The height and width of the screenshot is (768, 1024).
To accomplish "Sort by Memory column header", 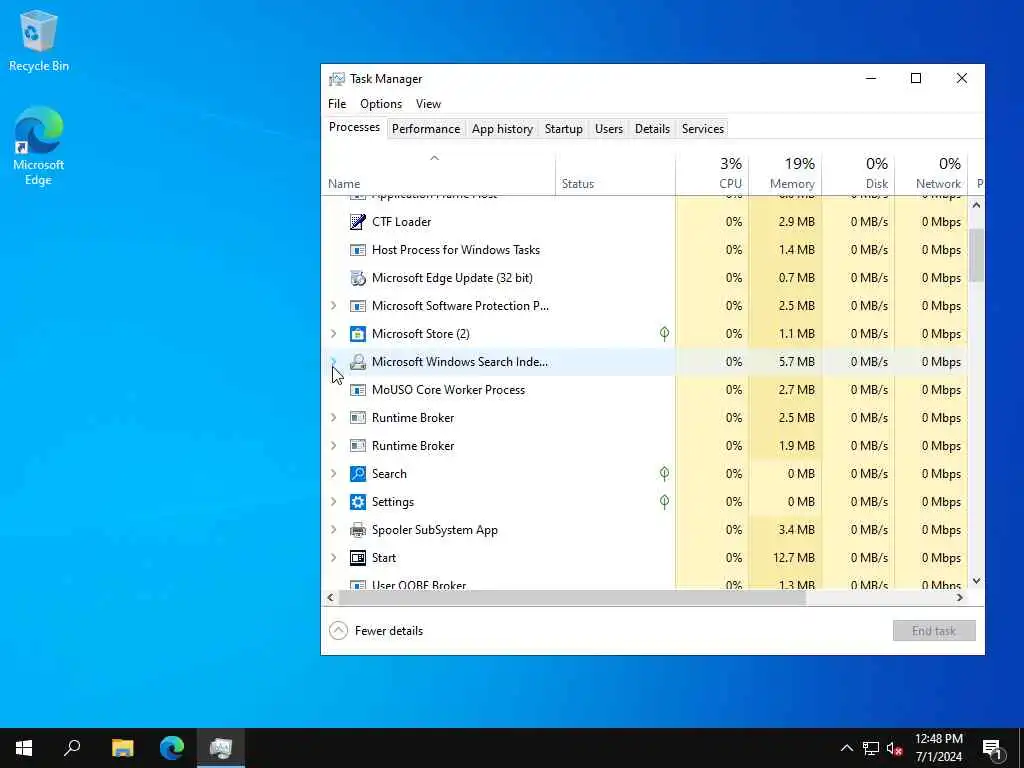I will [785, 174].
